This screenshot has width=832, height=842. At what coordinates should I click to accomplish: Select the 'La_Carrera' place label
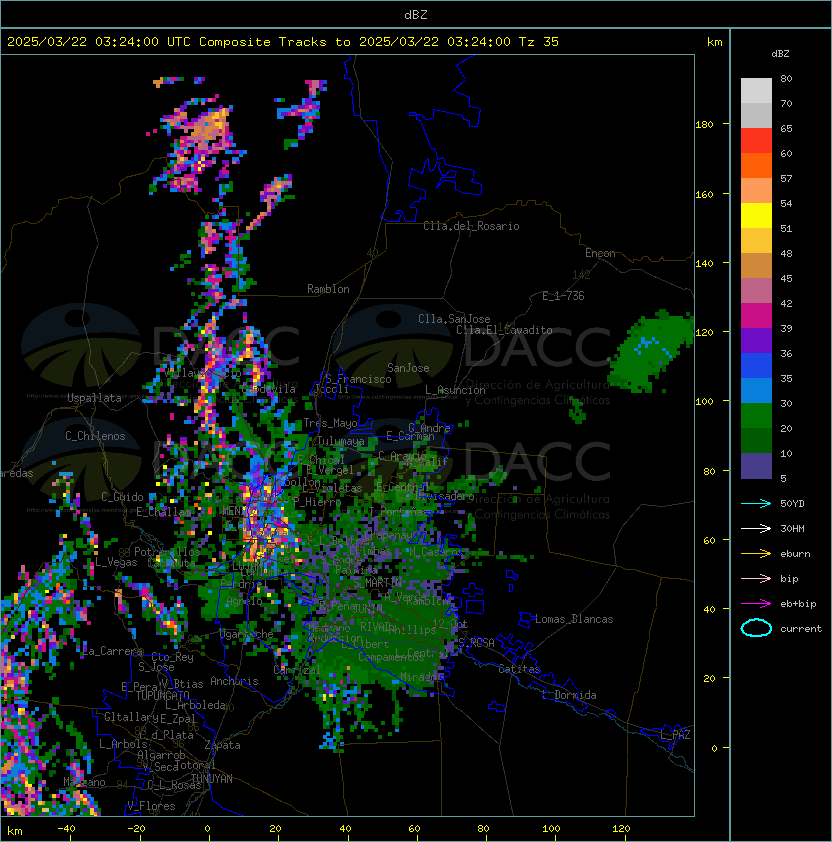coord(113,651)
